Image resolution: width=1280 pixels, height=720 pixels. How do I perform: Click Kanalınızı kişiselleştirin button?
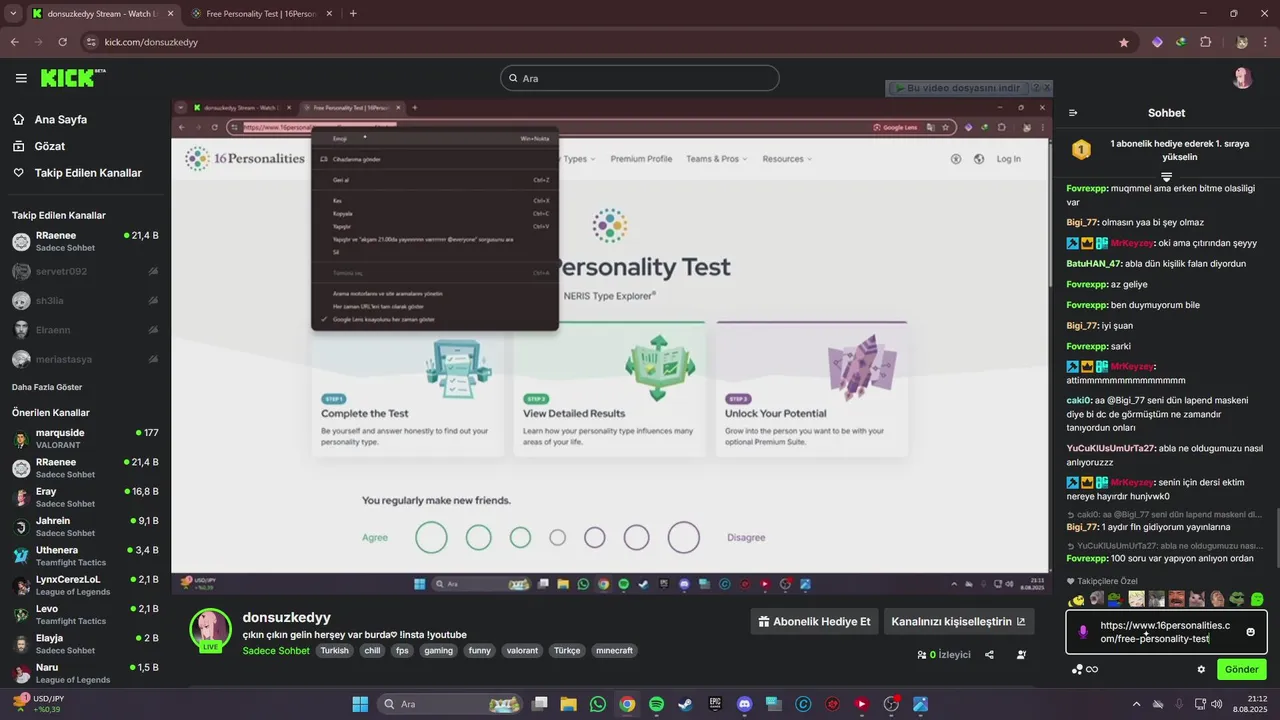pos(959,621)
